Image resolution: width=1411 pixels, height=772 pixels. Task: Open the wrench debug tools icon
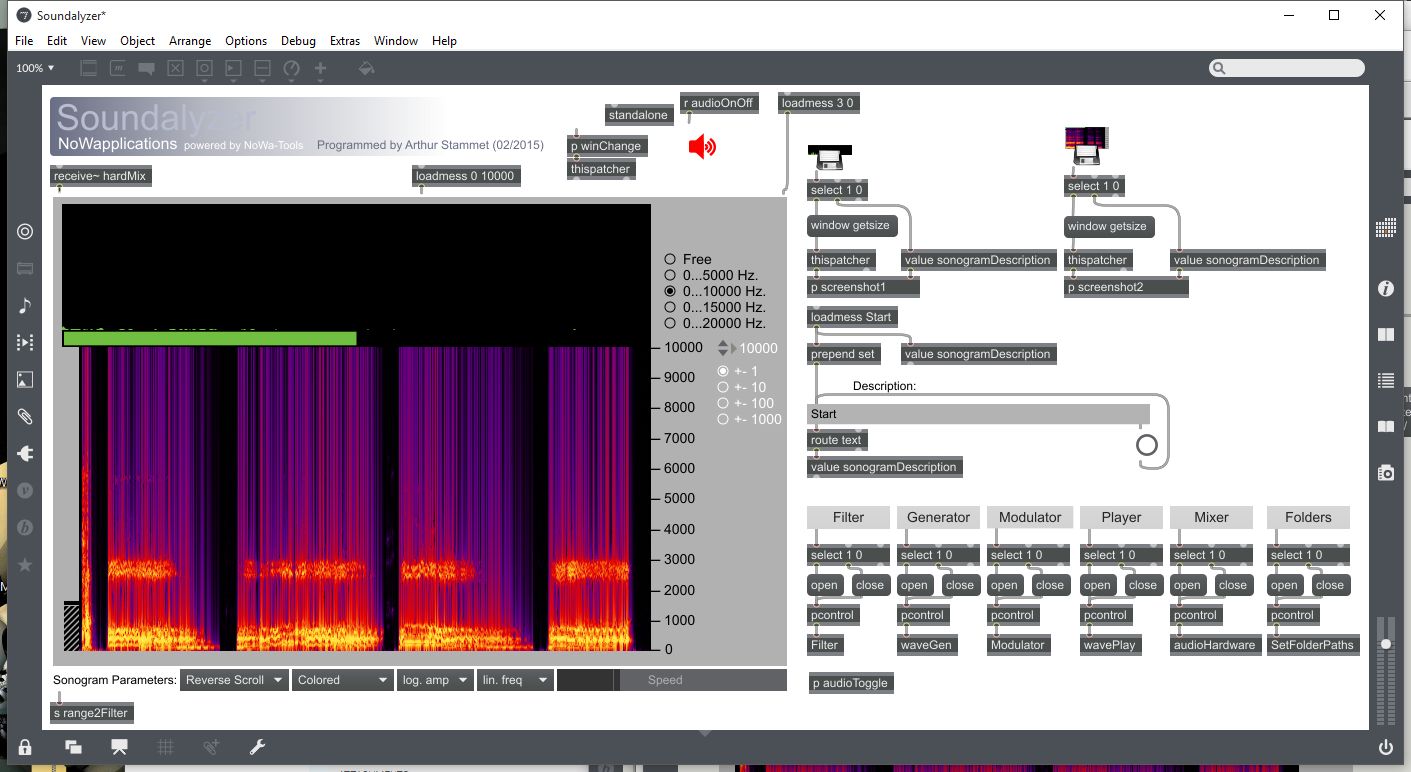click(256, 747)
